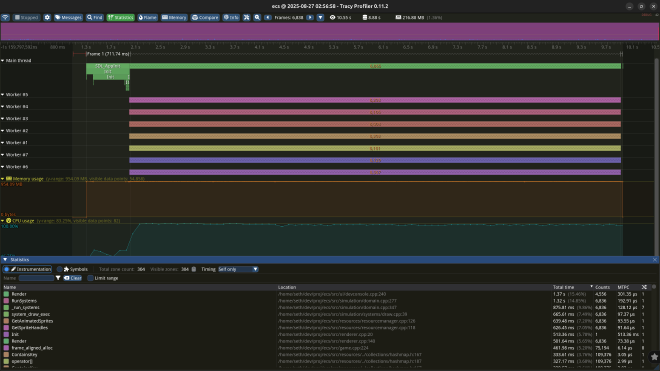Copy visible zones clipboard icon

coord(194,269)
